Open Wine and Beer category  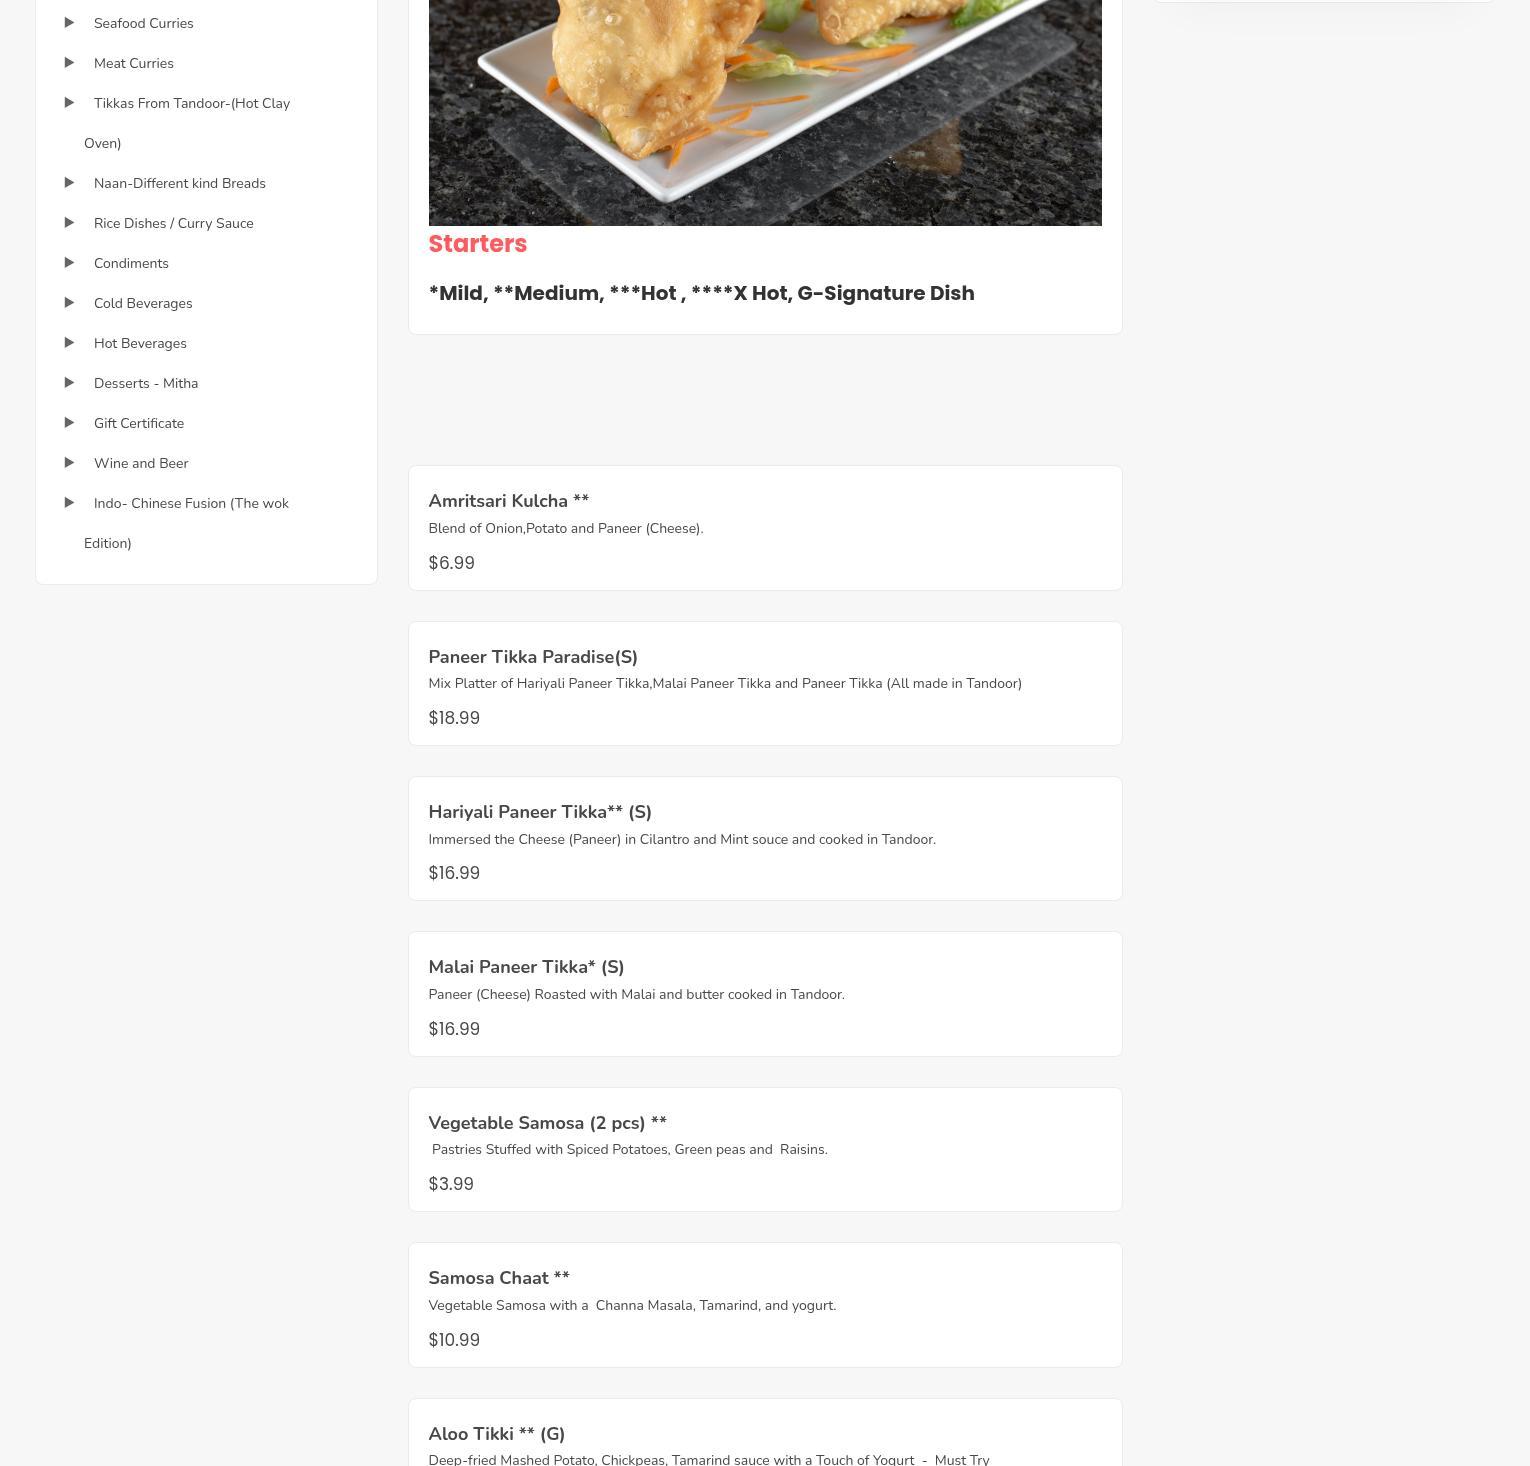[141, 463]
